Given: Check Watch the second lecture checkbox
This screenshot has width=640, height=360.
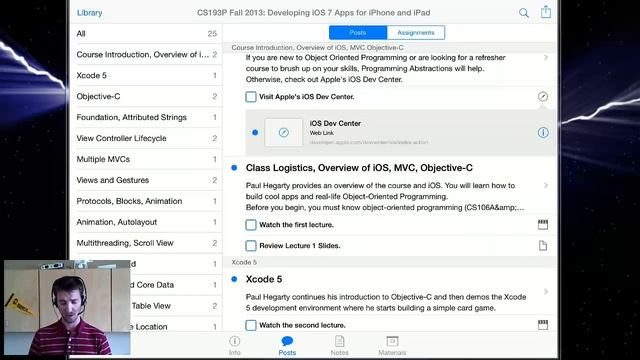Looking at the screenshot, I should click(x=251, y=325).
